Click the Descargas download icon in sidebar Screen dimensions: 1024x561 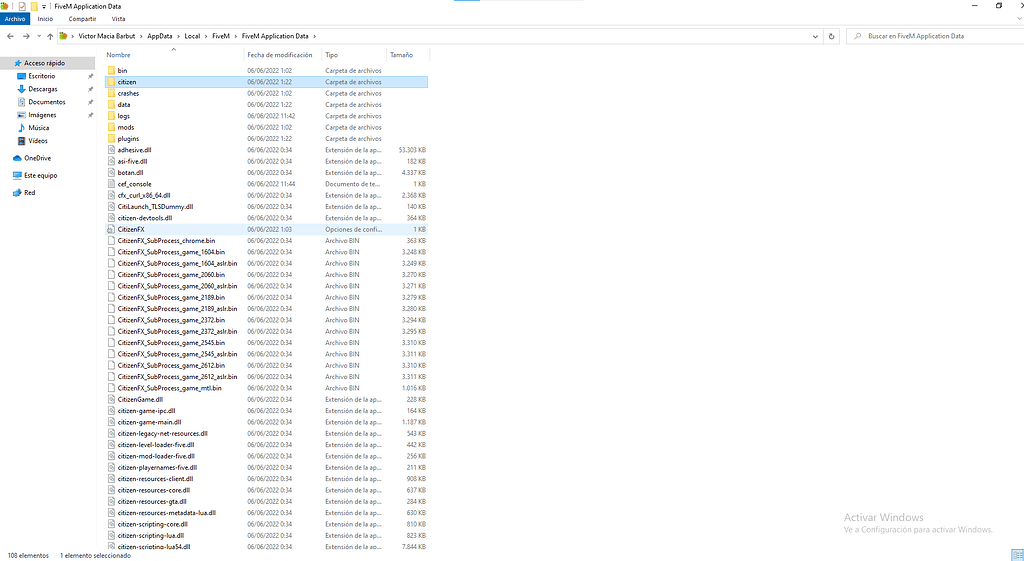[x=21, y=89]
